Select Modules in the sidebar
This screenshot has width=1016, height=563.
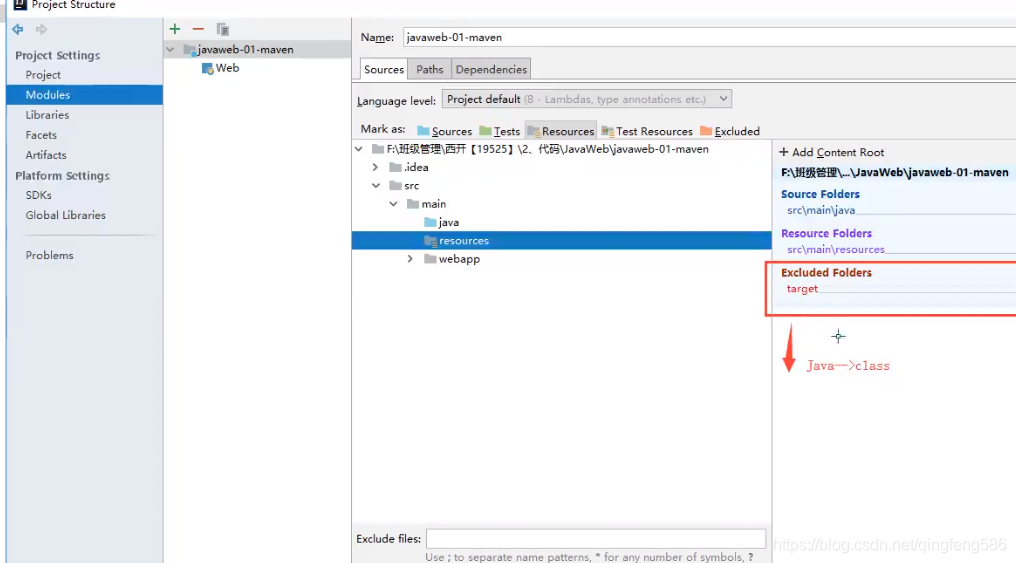pyautogui.click(x=84, y=95)
